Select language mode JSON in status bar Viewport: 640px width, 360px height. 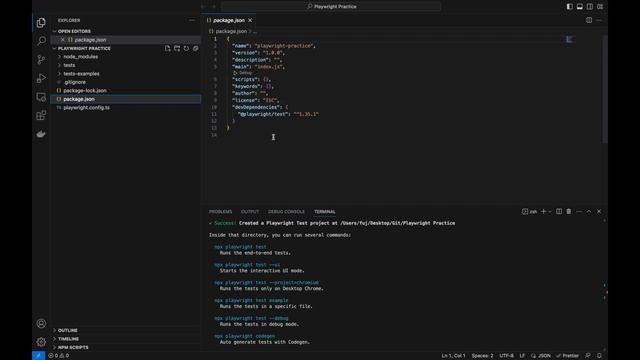(541, 356)
